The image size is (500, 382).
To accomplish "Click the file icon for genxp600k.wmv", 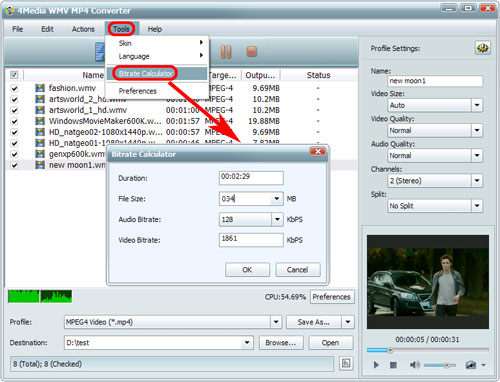I will (x=40, y=154).
